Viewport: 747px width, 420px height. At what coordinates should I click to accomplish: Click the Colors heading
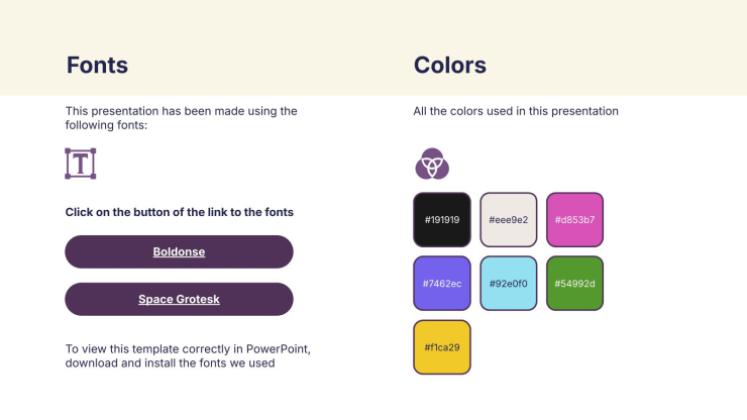click(450, 65)
